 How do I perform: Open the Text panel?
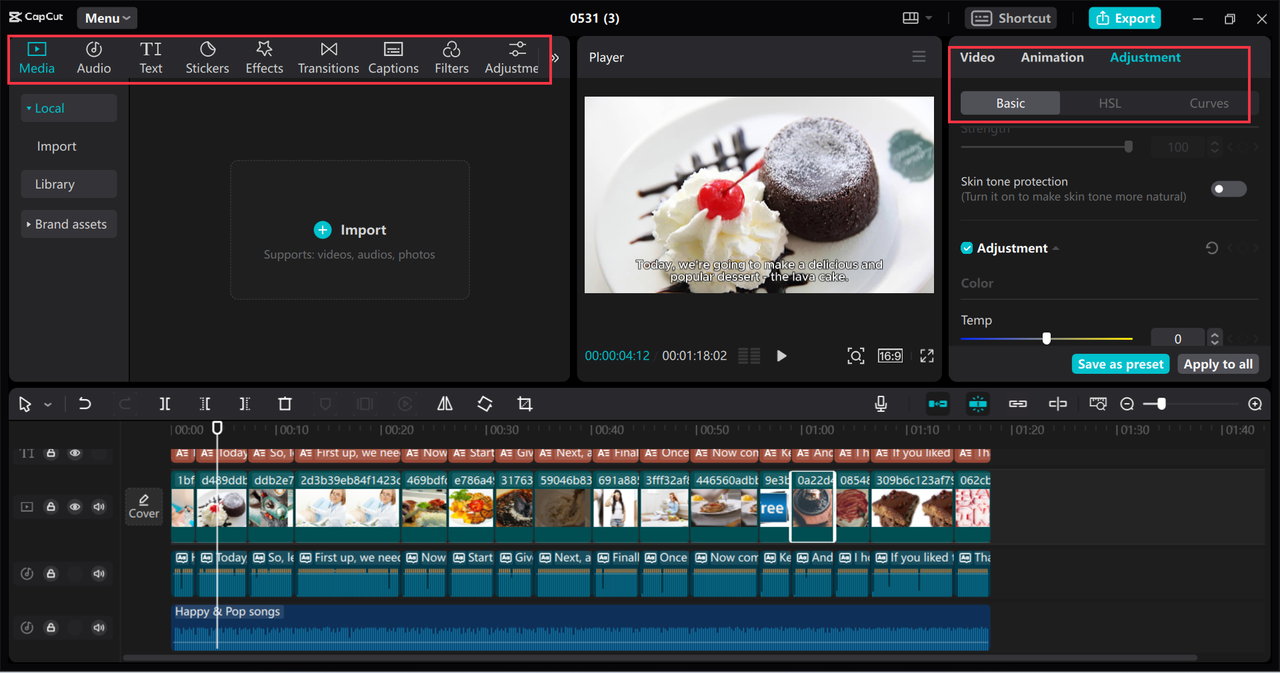click(151, 58)
